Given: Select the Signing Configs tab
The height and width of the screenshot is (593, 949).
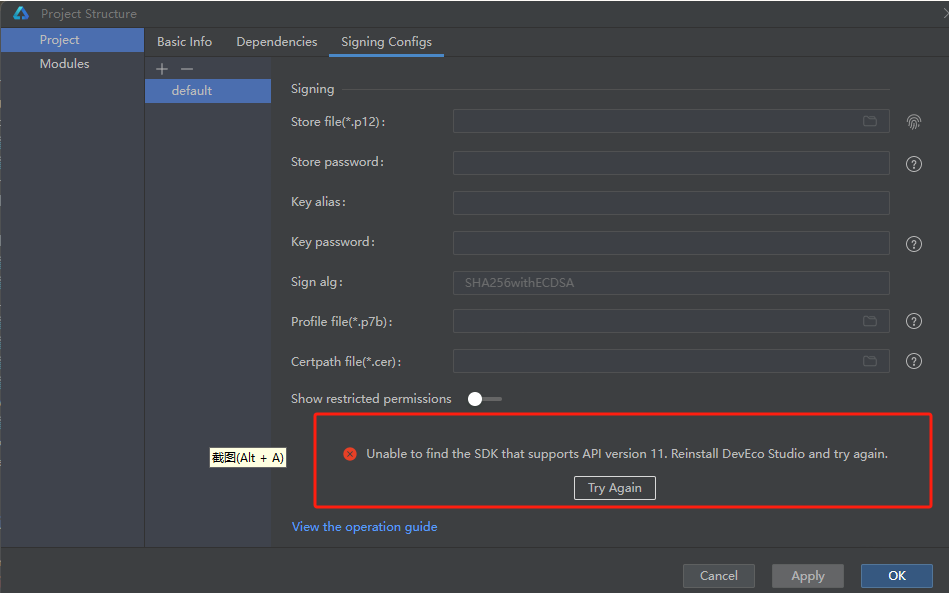Looking at the screenshot, I should click(386, 42).
